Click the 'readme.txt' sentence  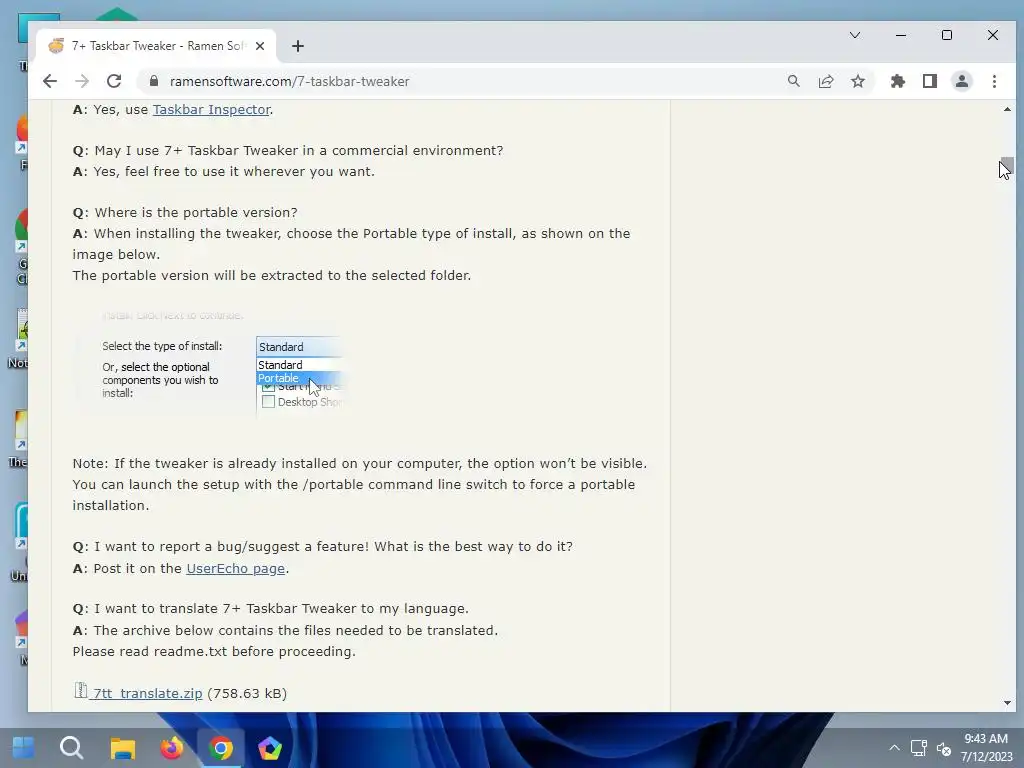[214, 651]
